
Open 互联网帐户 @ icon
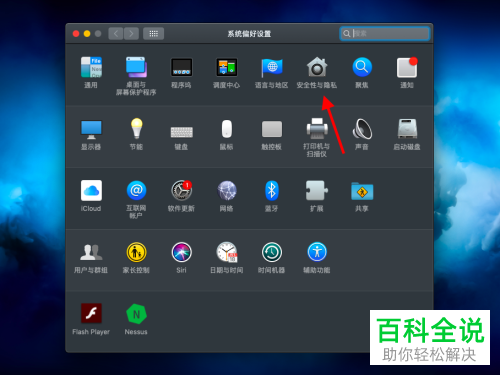coord(136,190)
